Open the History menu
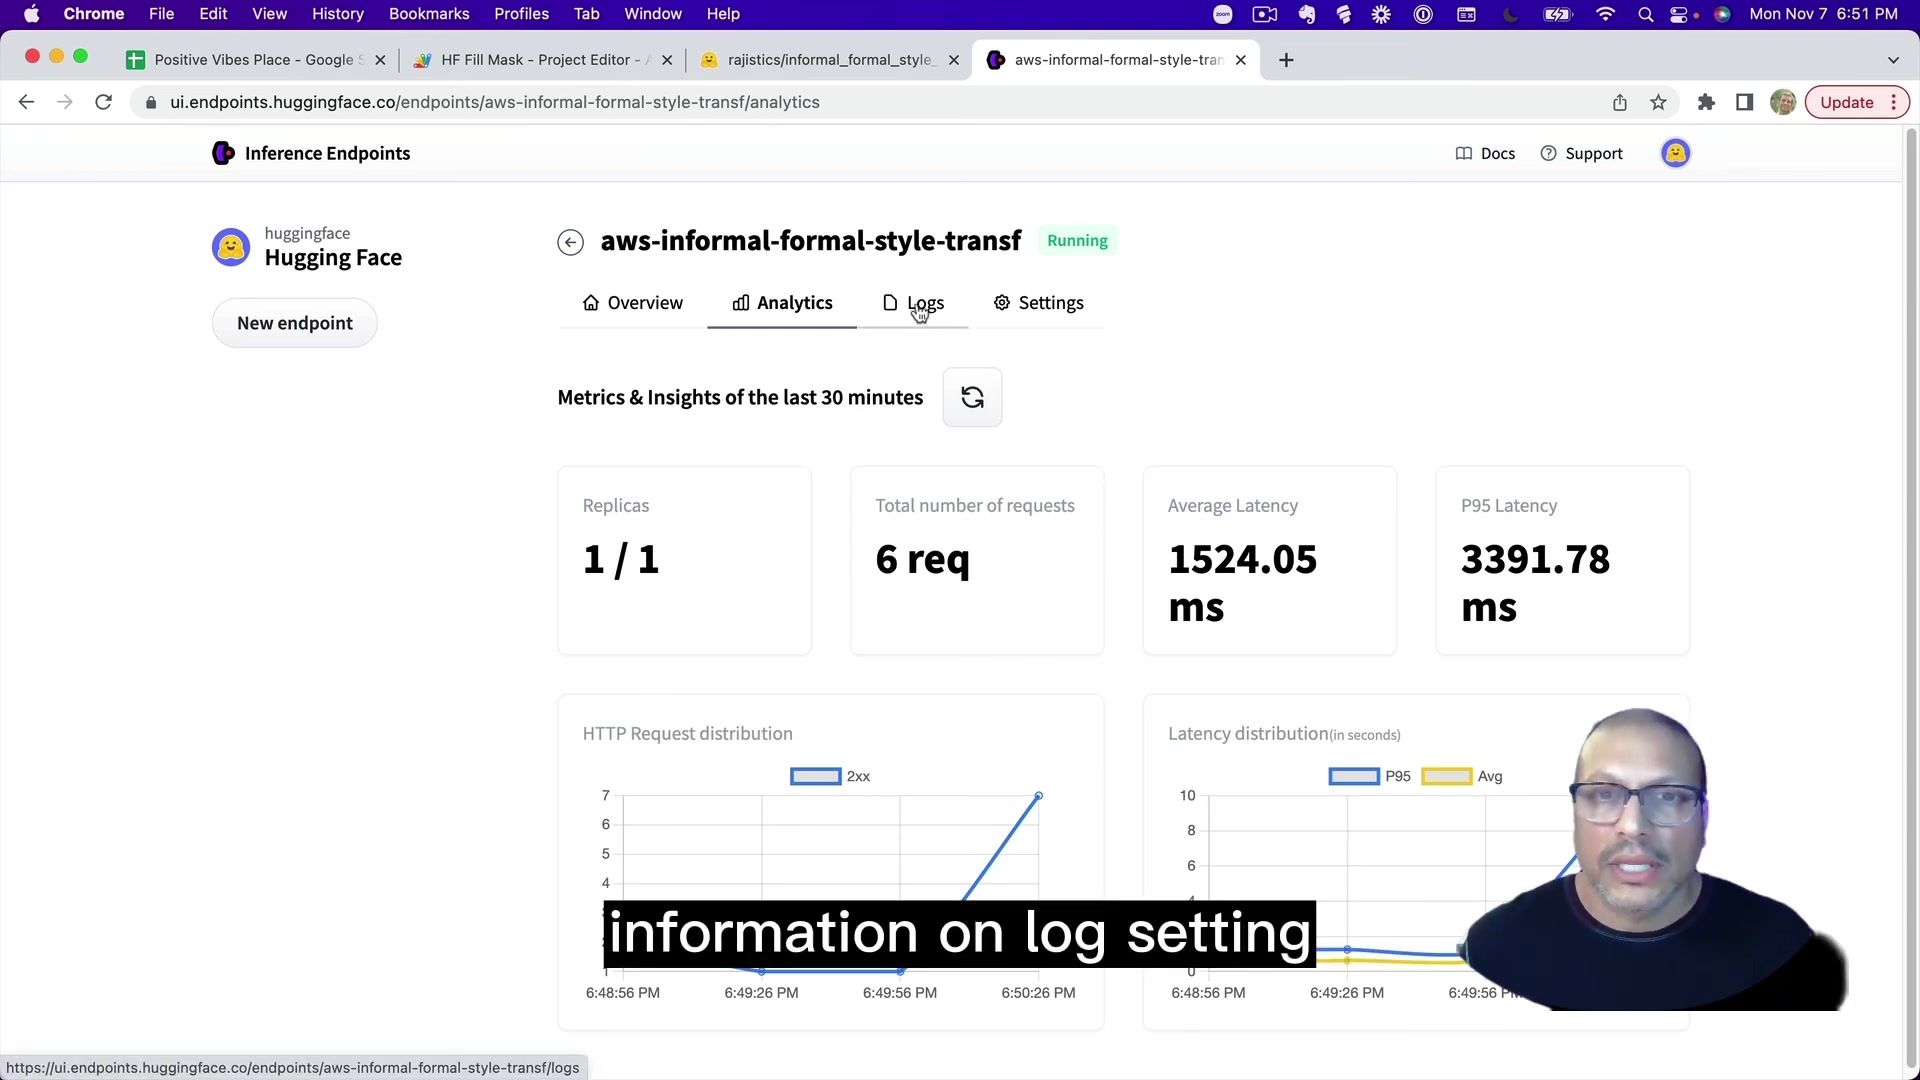The height and width of the screenshot is (1080, 1920). click(x=337, y=14)
